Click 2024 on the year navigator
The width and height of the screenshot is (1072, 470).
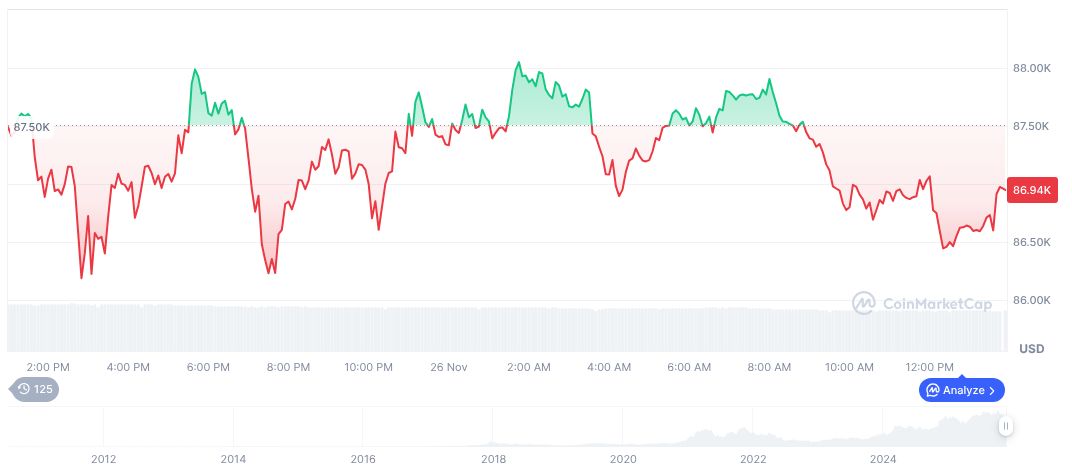pos(883,459)
